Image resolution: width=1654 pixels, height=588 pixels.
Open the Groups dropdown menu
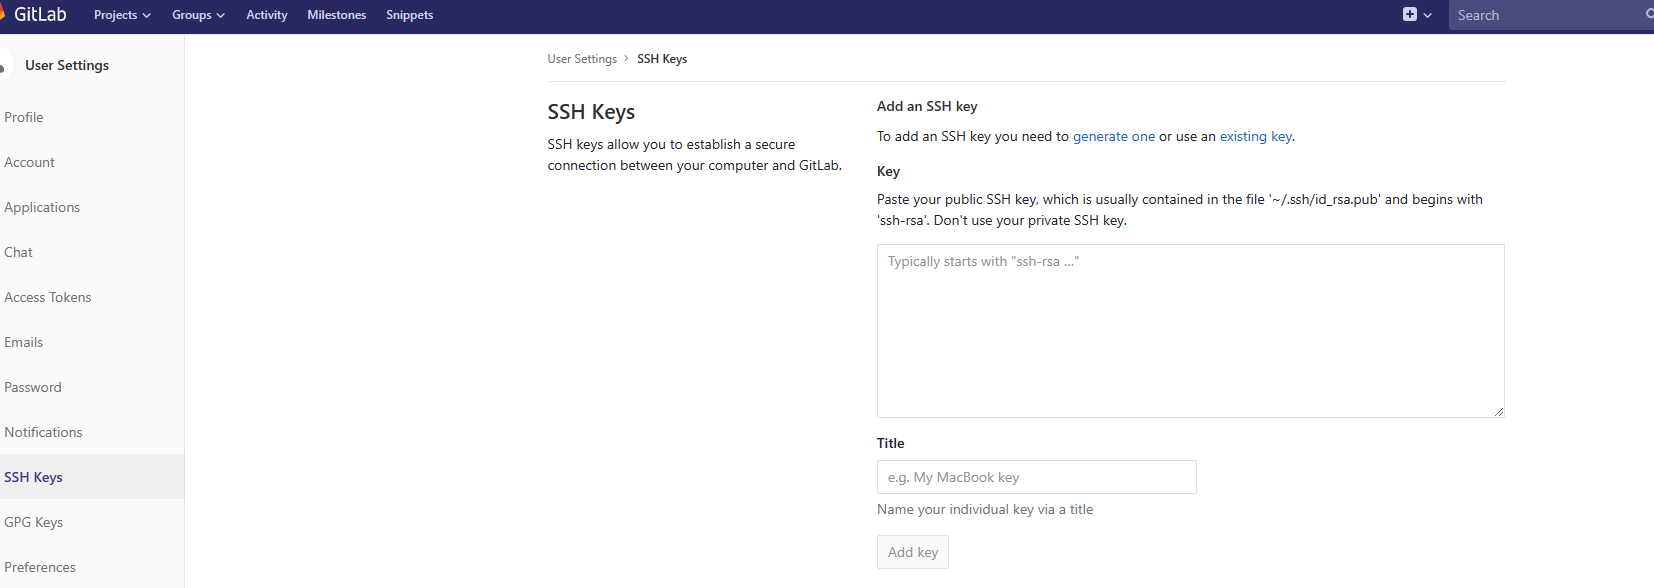[198, 15]
